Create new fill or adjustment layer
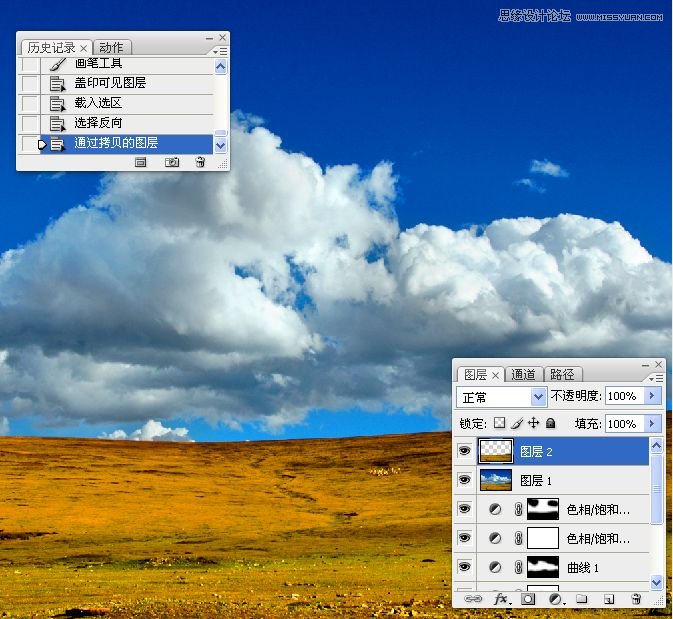 [555, 599]
